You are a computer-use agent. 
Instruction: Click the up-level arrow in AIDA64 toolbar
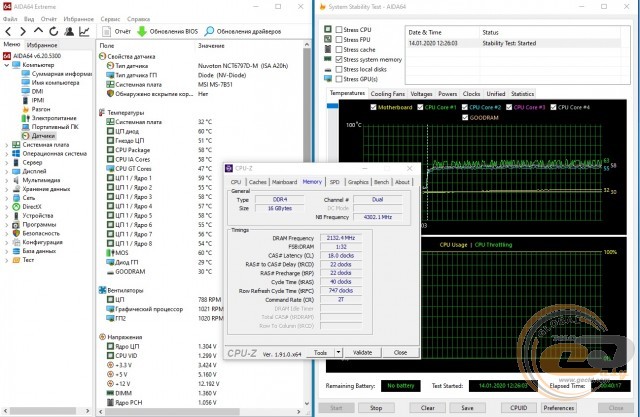(x=38, y=31)
